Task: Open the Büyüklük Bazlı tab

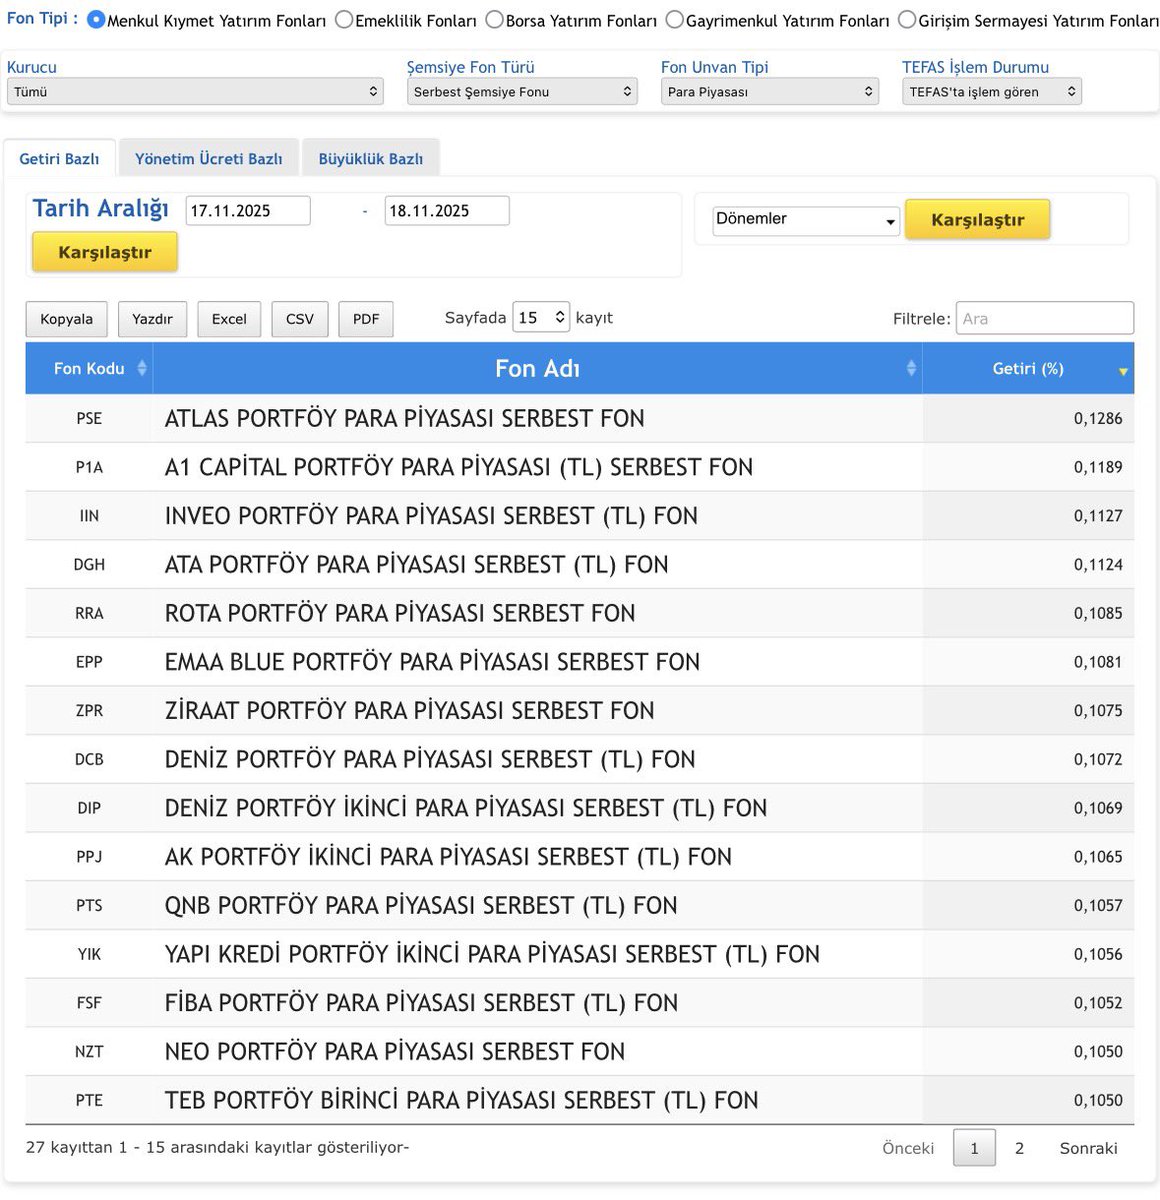Action: 371,157
